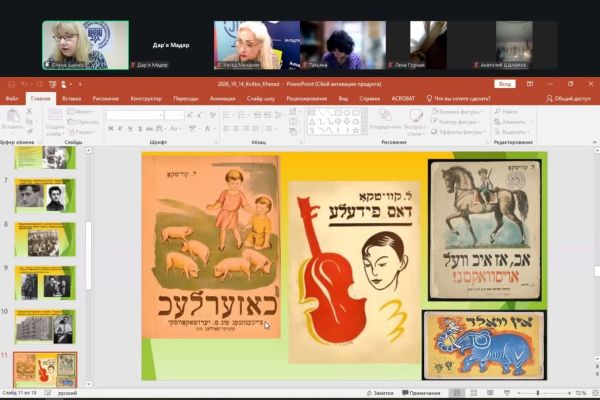Click the 'Что вы хотите сделать?' search box
600x400 pixels.
[x=458, y=99]
